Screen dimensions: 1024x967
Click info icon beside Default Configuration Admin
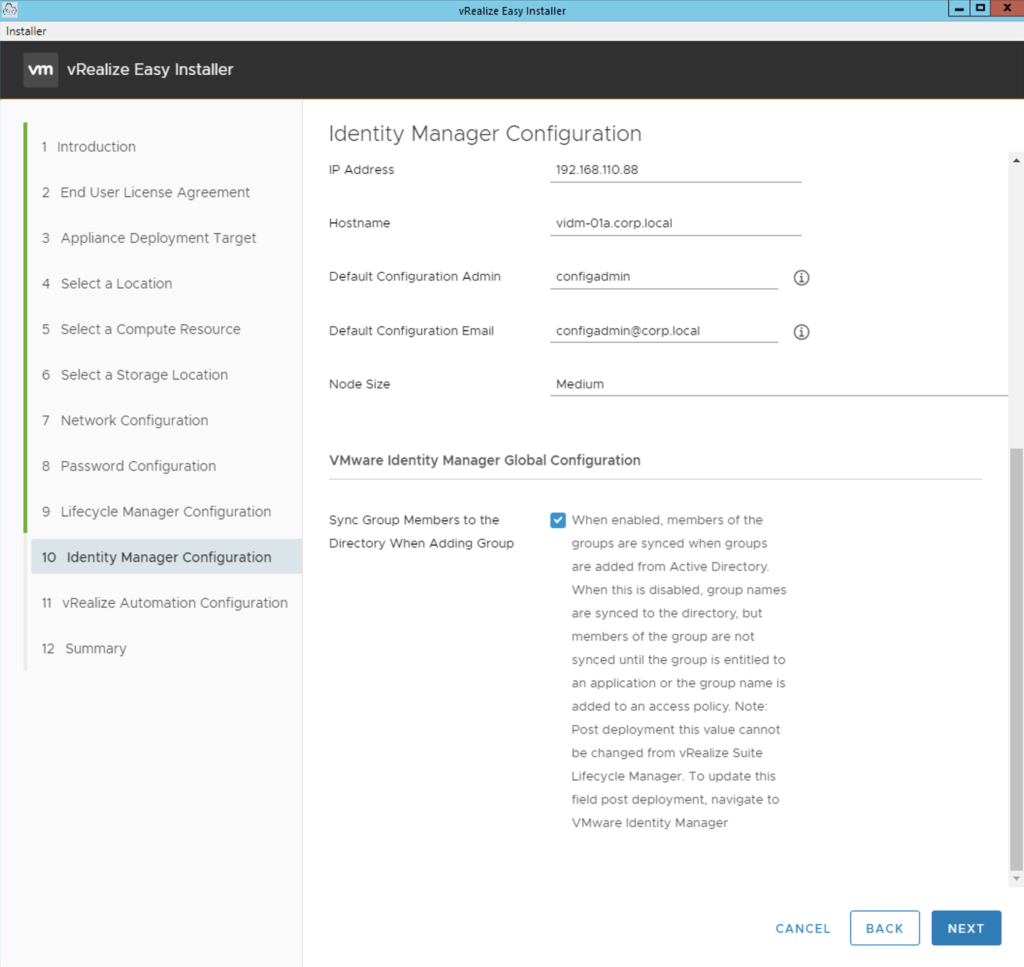801,278
